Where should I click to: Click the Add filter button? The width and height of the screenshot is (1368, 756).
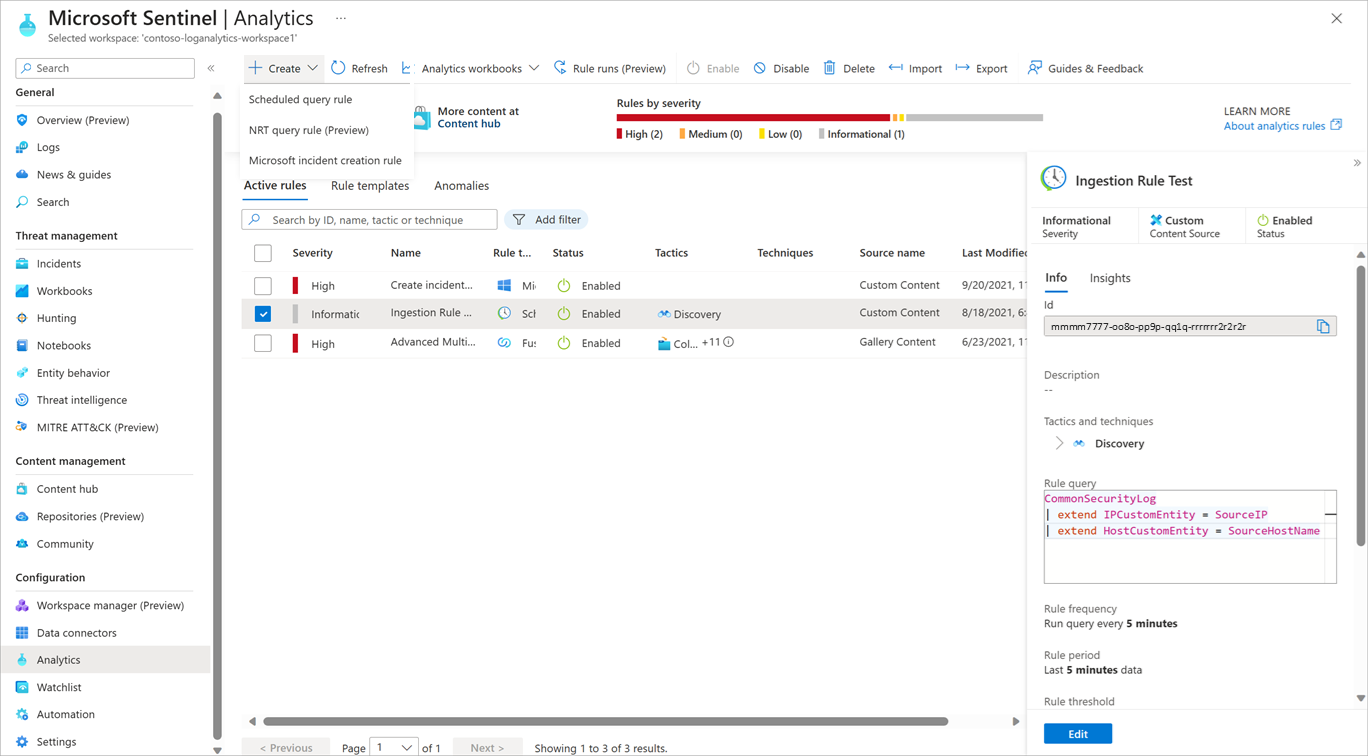click(546, 220)
